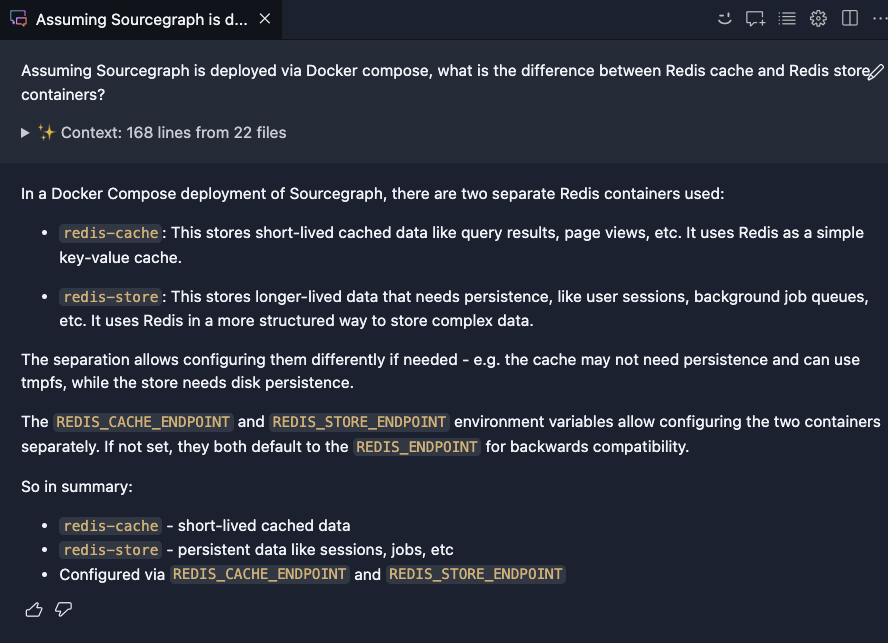Open Cody settings via the gear icon
The height and width of the screenshot is (643, 888).
pos(818,19)
